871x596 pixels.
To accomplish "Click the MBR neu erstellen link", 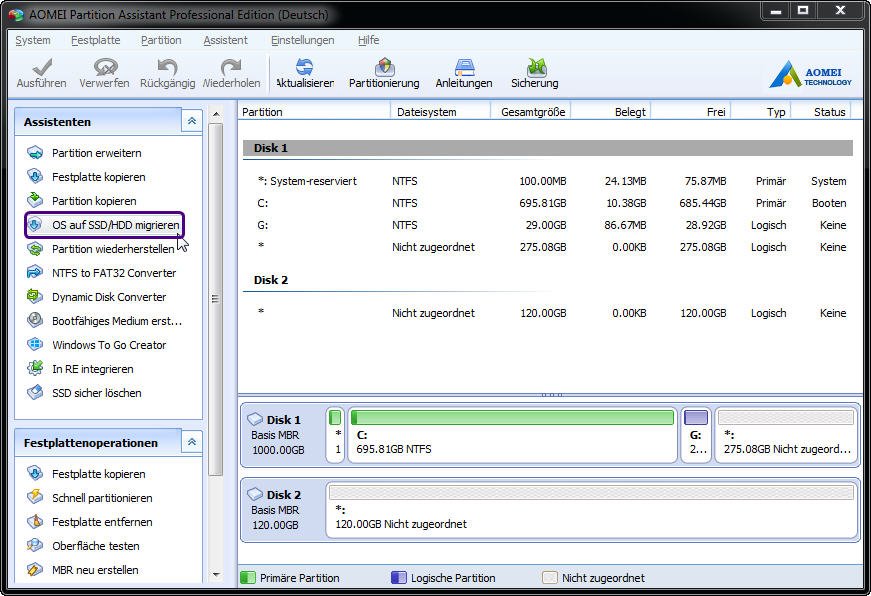I will [x=95, y=569].
